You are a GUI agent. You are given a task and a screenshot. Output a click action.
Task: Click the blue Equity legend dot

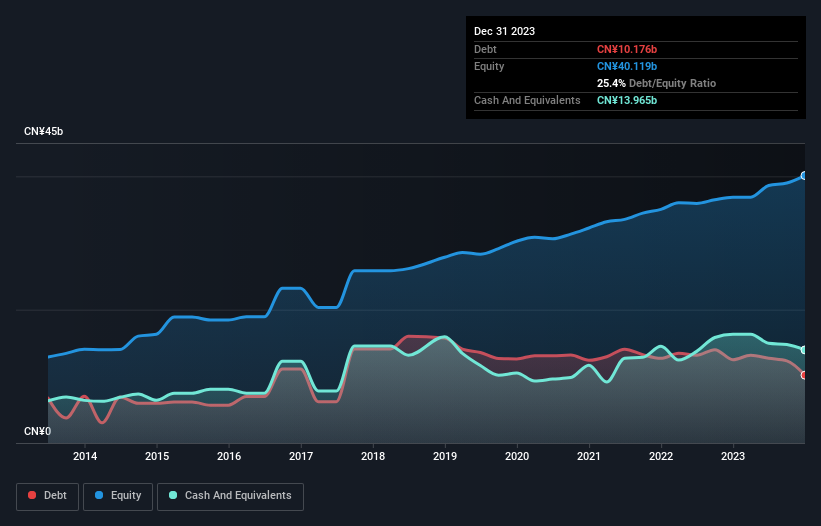(99, 495)
